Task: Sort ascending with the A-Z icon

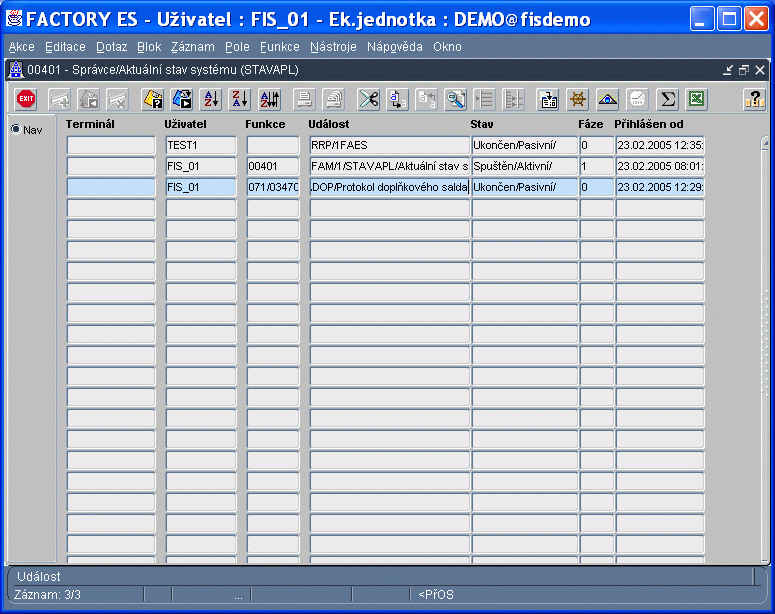Action: click(x=211, y=99)
